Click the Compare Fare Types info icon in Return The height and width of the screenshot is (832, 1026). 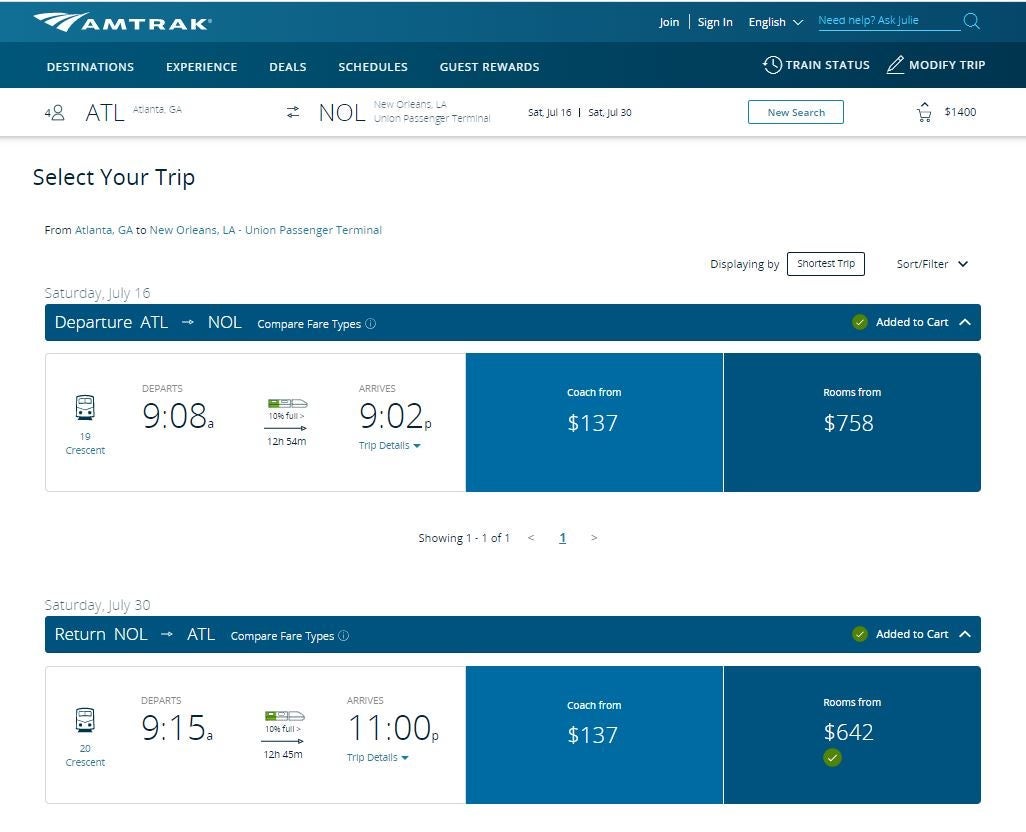(344, 636)
